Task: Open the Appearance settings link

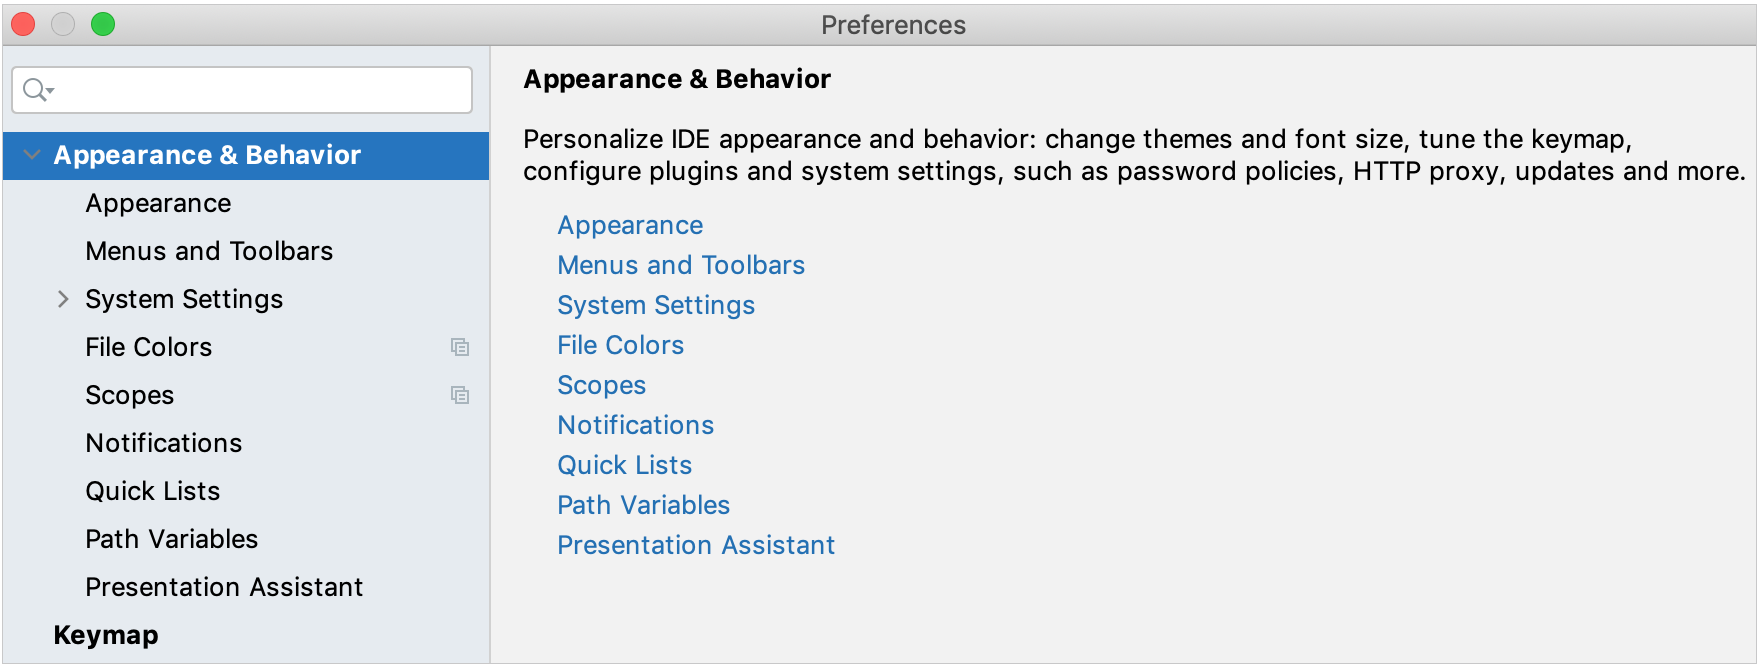Action: (630, 225)
